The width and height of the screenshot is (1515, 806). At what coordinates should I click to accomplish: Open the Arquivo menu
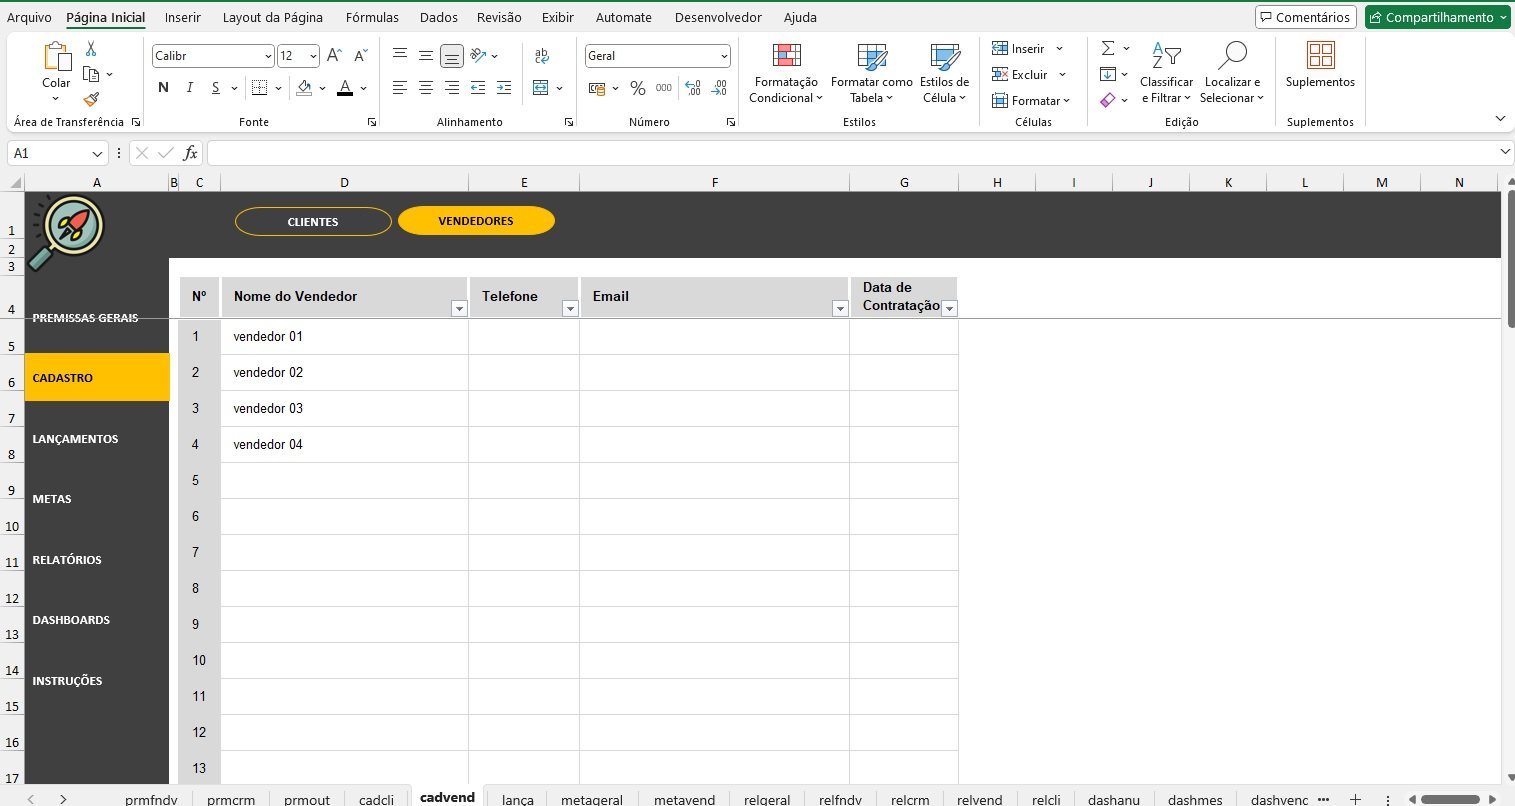[29, 17]
